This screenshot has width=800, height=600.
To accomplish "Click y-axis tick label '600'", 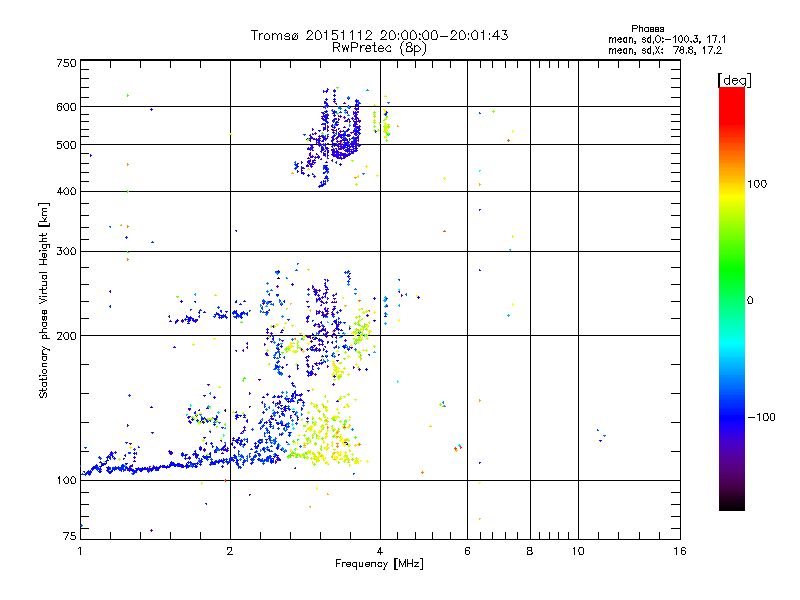I will [66, 107].
